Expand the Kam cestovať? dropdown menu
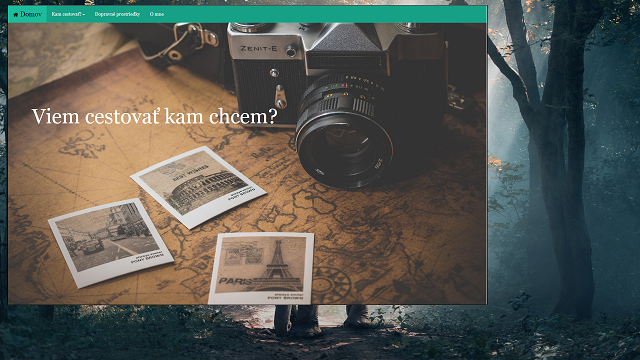The width and height of the screenshot is (640, 360). [x=68, y=14]
